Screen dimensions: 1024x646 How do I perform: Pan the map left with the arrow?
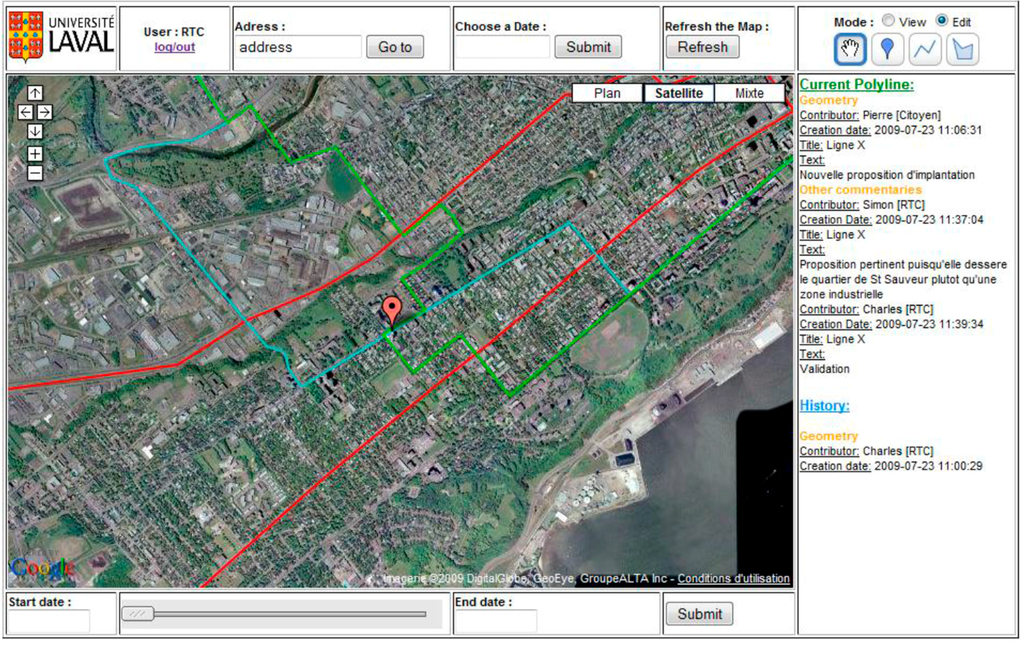coord(26,112)
